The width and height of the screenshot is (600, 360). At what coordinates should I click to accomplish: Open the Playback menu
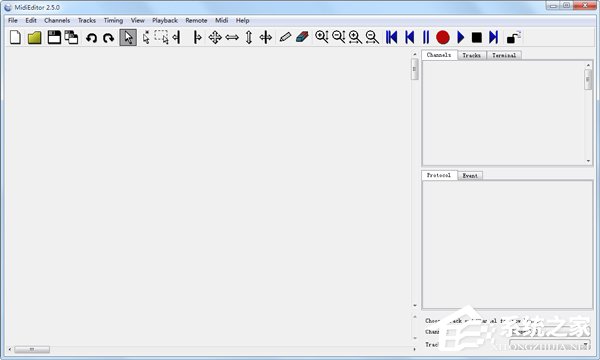[165, 20]
